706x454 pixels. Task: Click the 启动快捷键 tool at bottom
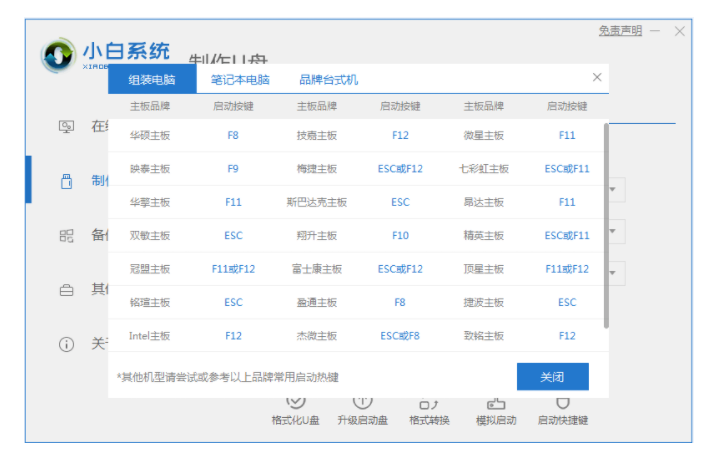(x=562, y=412)
